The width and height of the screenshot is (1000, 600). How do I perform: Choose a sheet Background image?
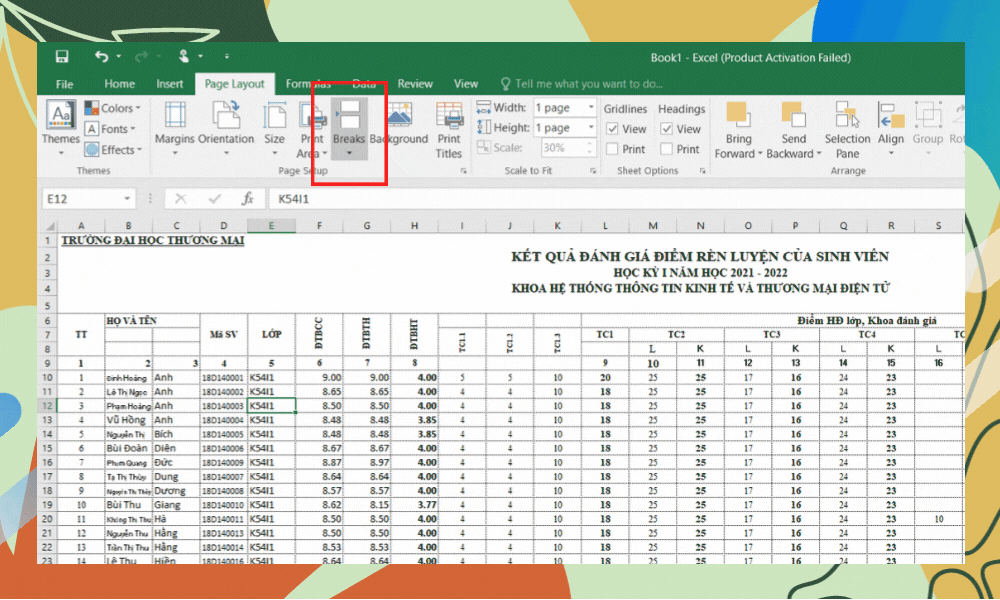coord(398,126)
